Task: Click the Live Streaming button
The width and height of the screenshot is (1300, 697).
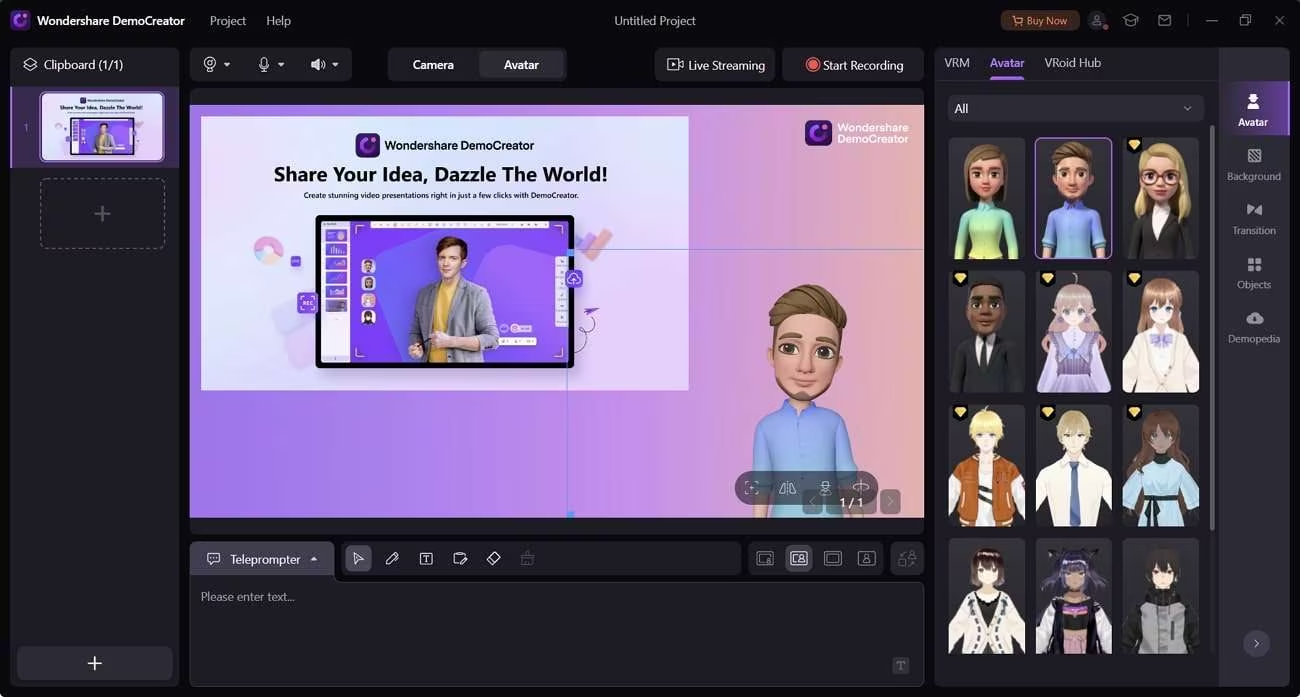Action: 715,65
